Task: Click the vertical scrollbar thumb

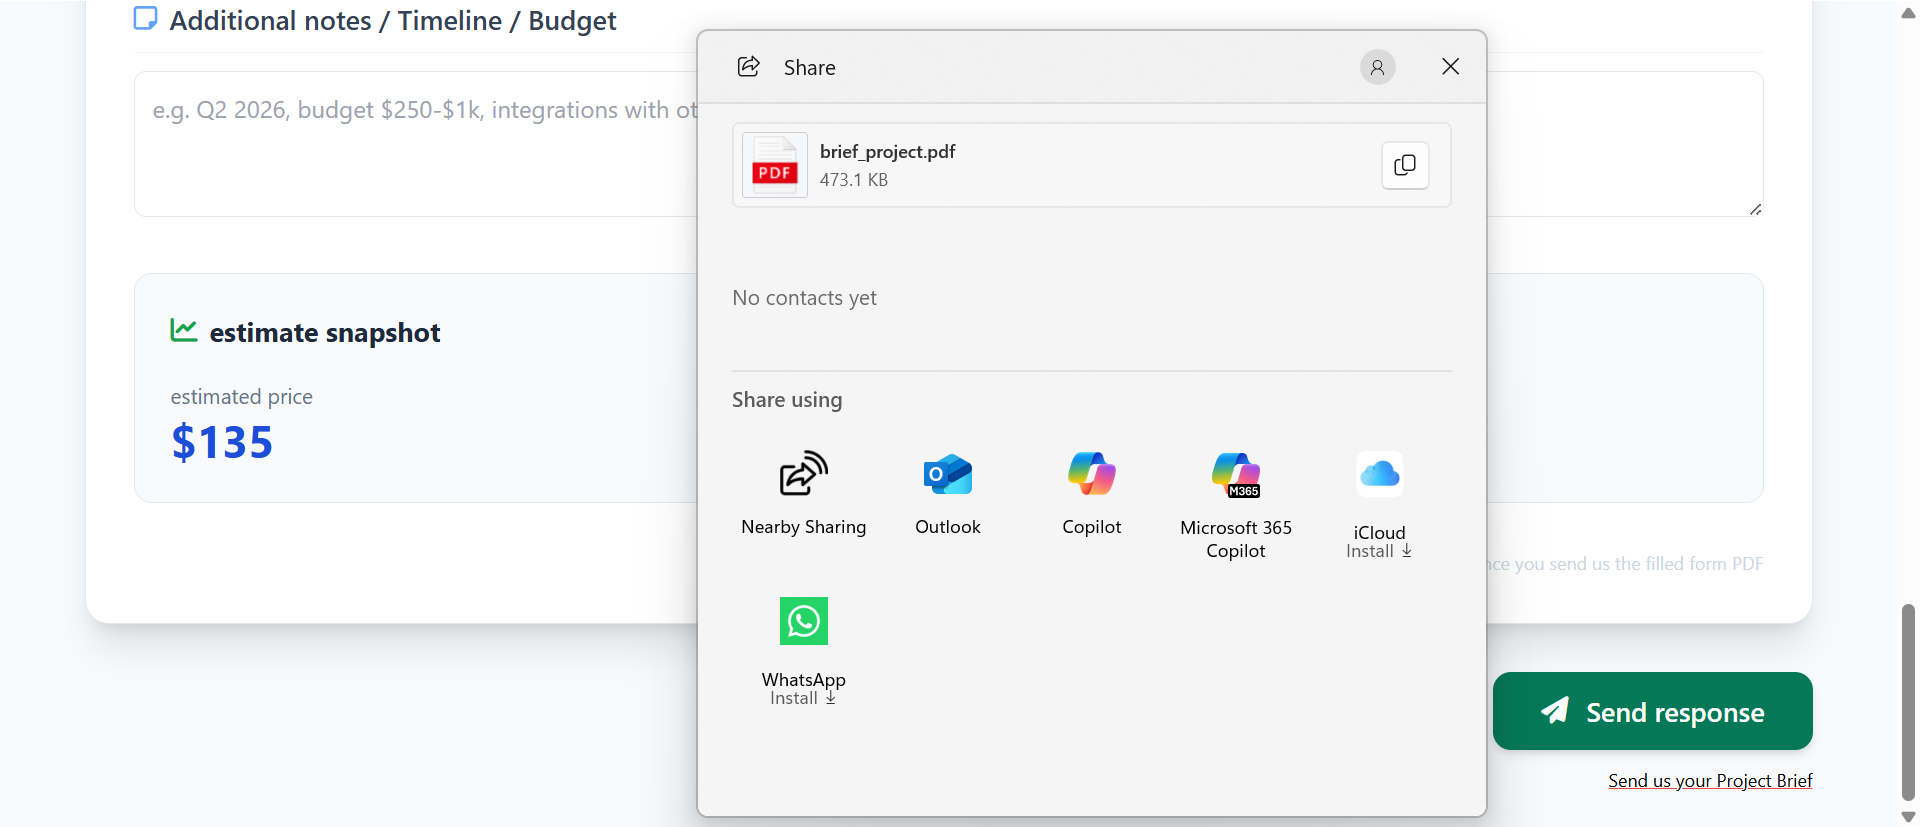Action: tap(1908, 702)
